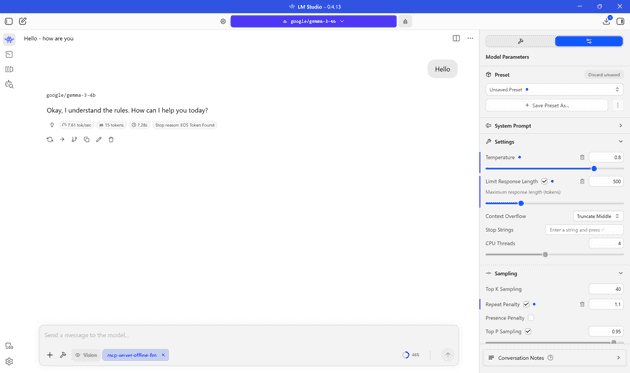Regenerate the assistant response
Viewport: 630px width, 373px height.
(x=50, y=139)
